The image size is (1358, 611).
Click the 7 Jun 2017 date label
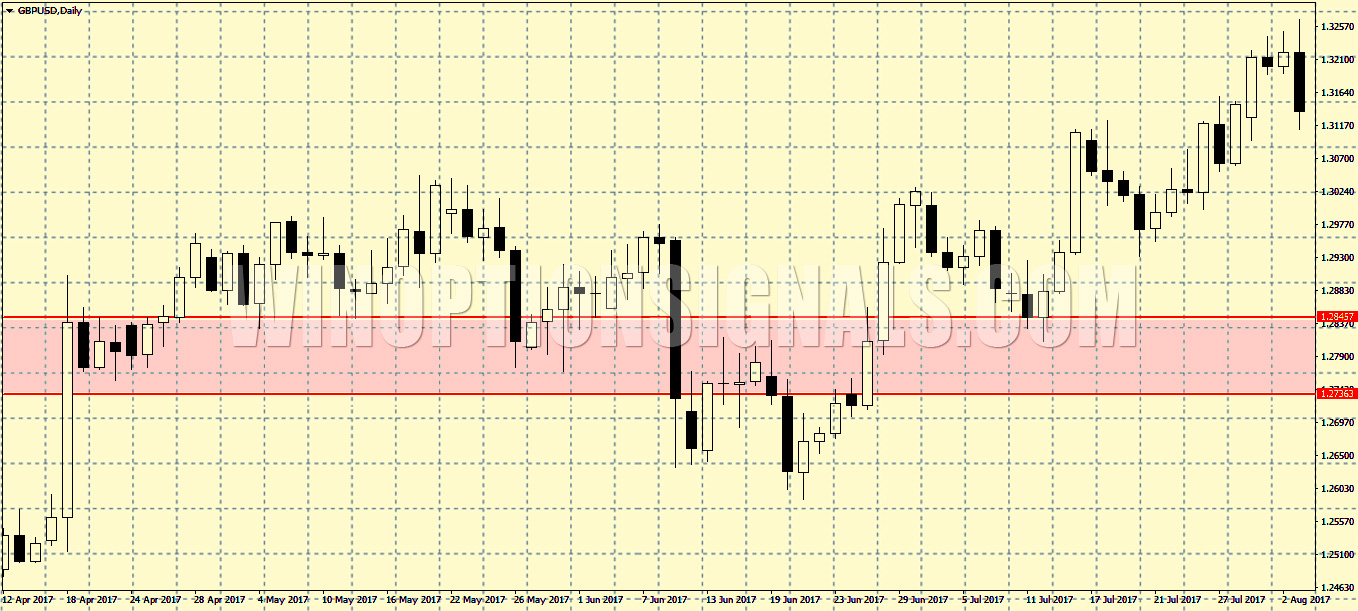(x=663, y=600)
